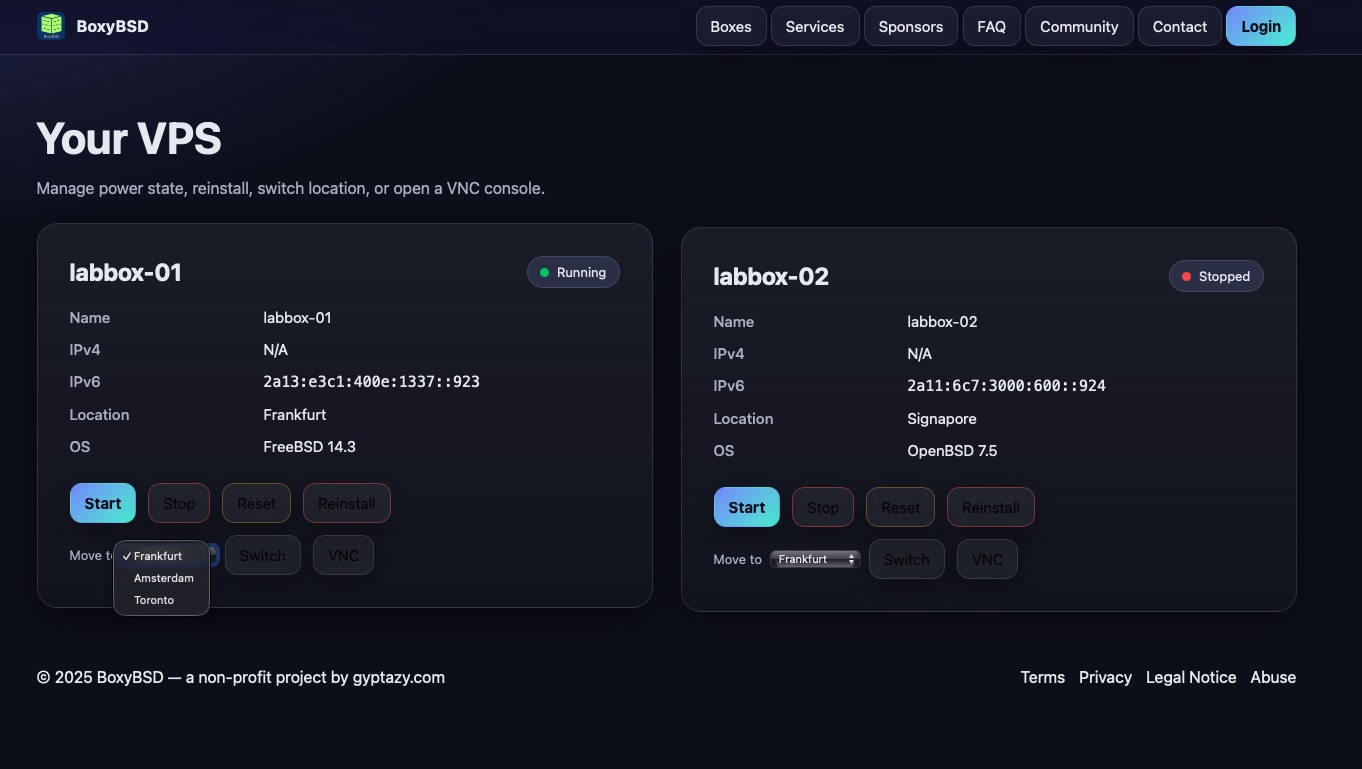This screenshot has height=769, width=1362.
Task: Open labbox-02 Move to location selector
Action: coord(815,559)
